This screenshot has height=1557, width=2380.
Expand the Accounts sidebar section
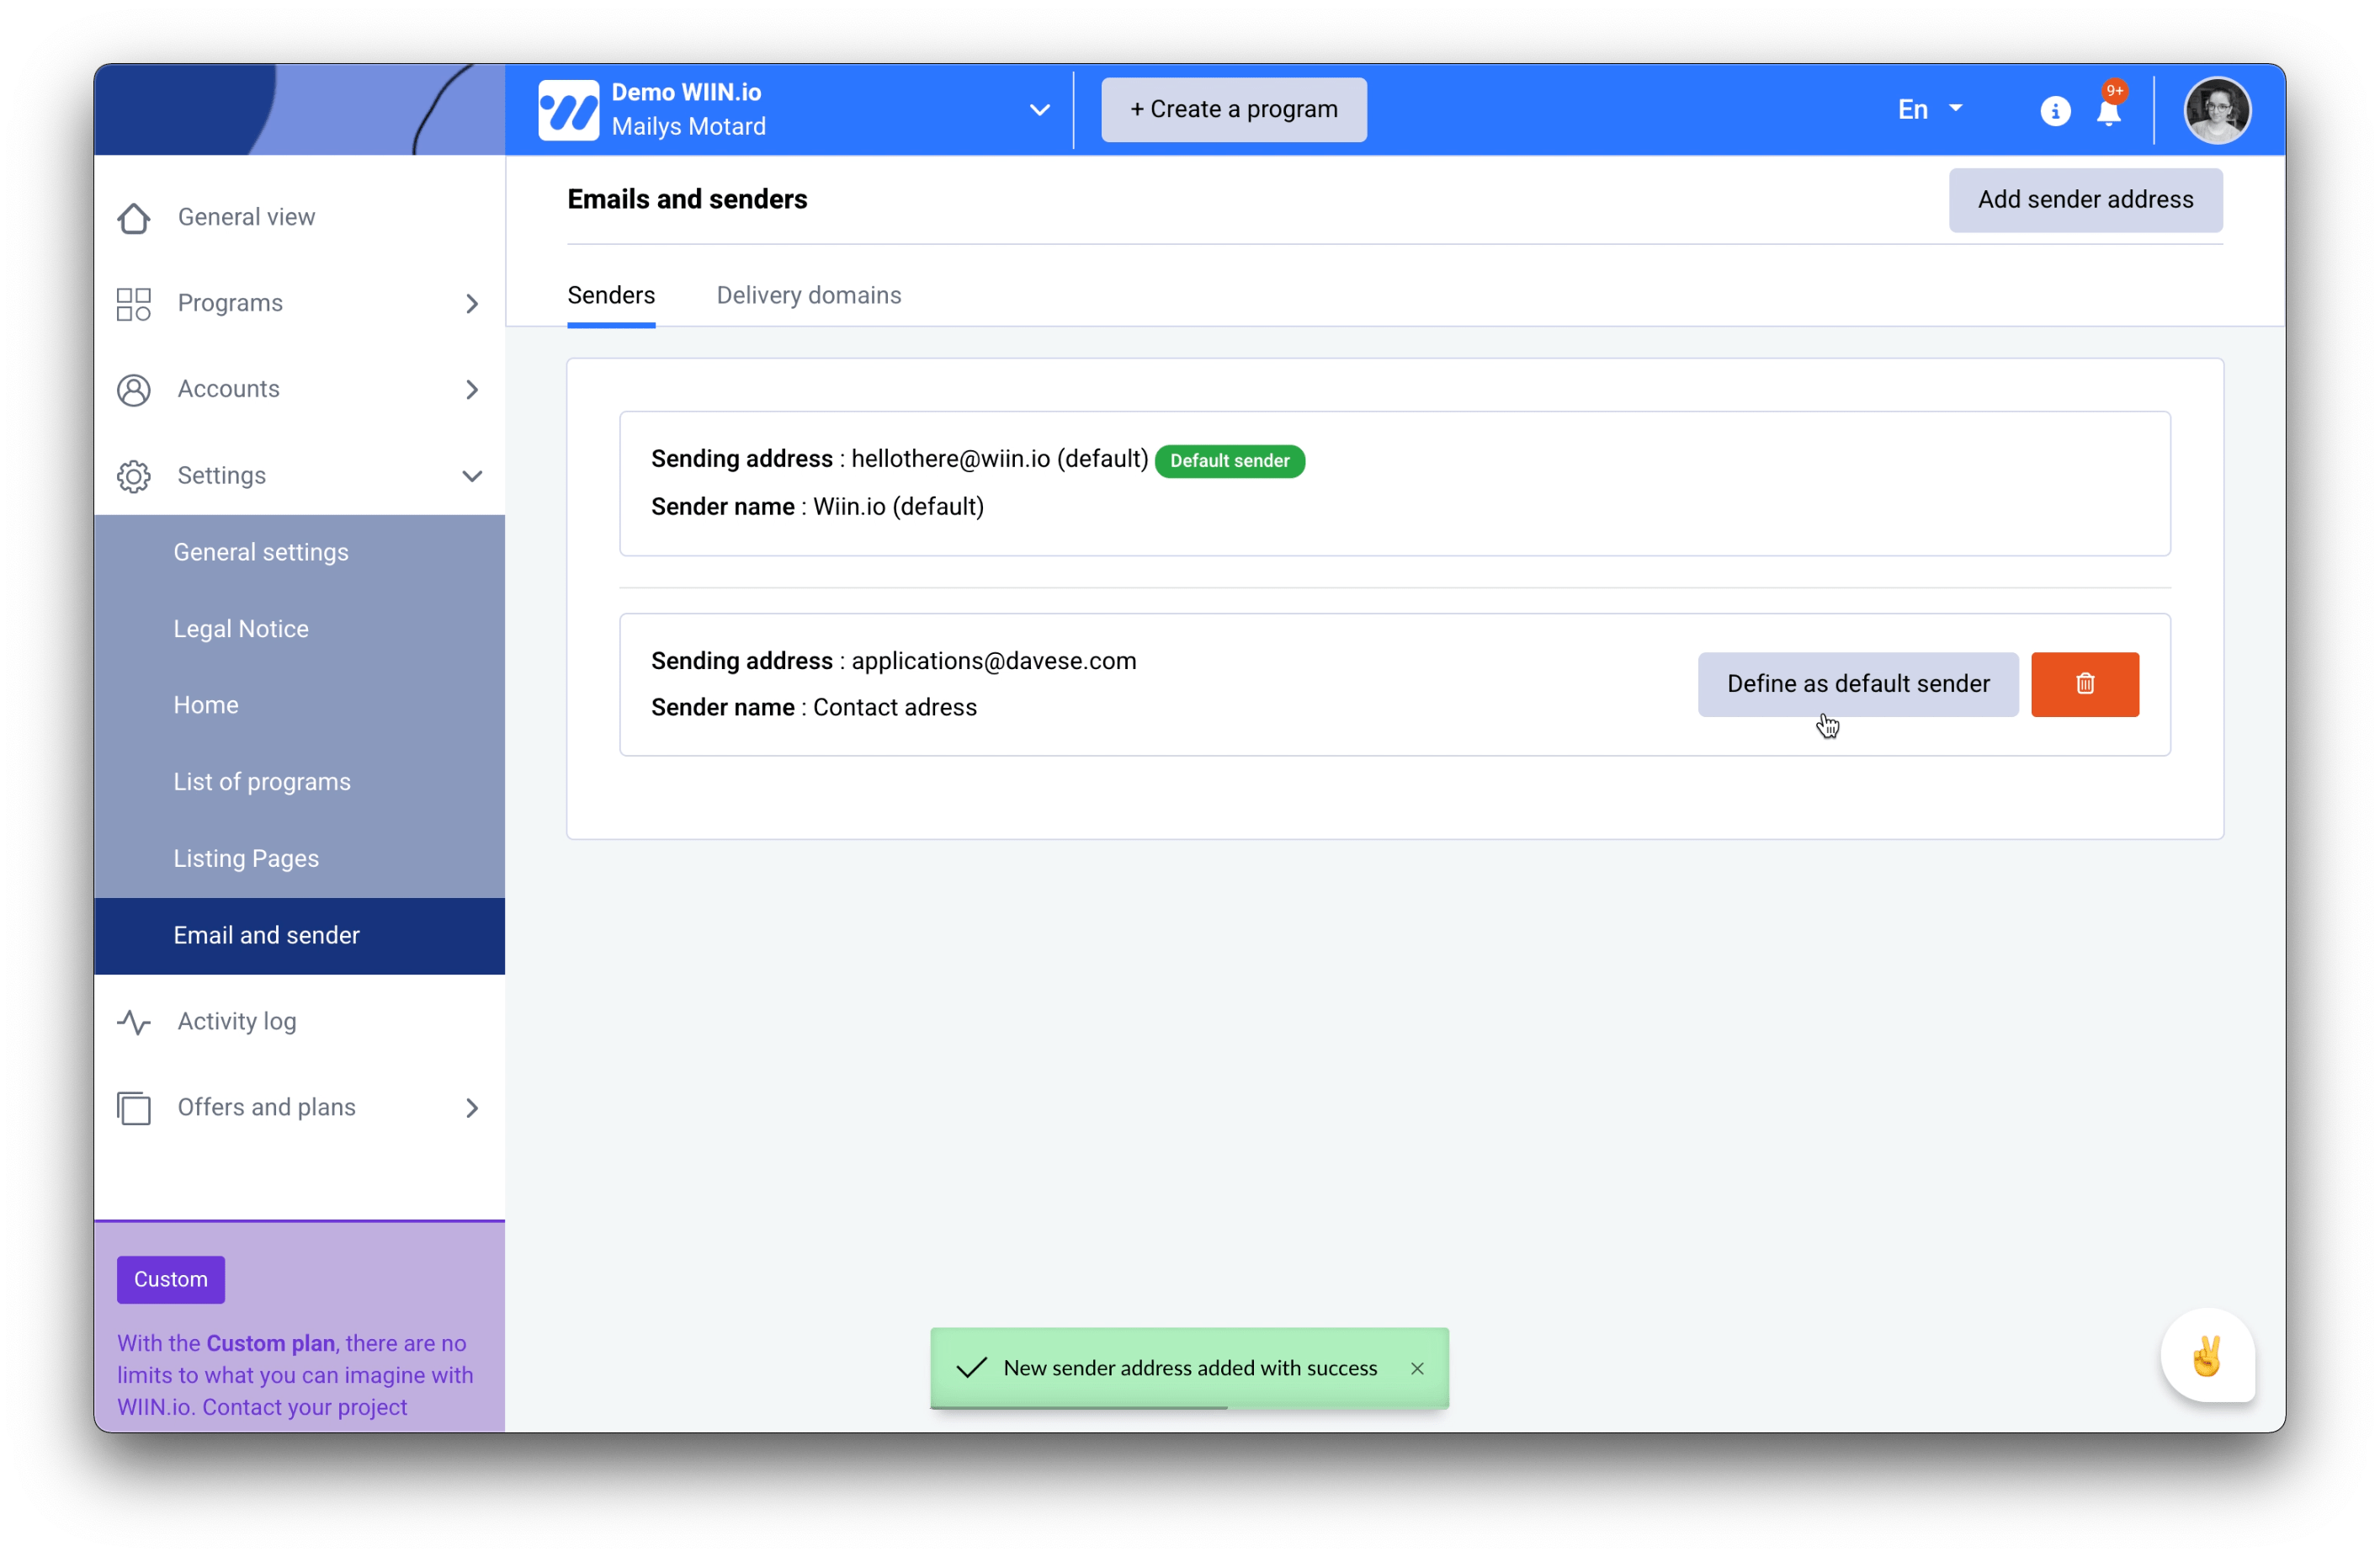pyautogui.click(x=471, y=390)
